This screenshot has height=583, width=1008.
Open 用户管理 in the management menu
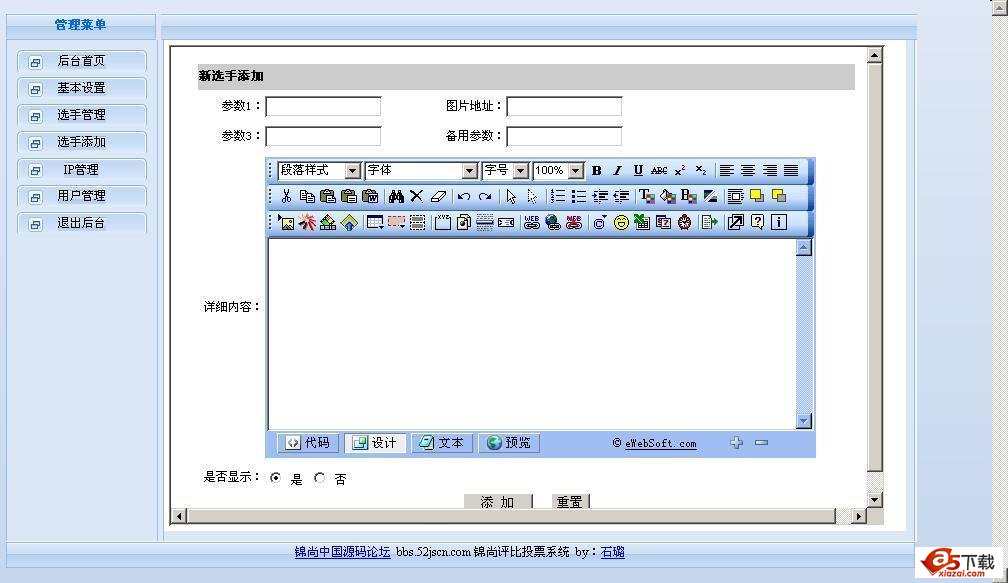[82, 196]
